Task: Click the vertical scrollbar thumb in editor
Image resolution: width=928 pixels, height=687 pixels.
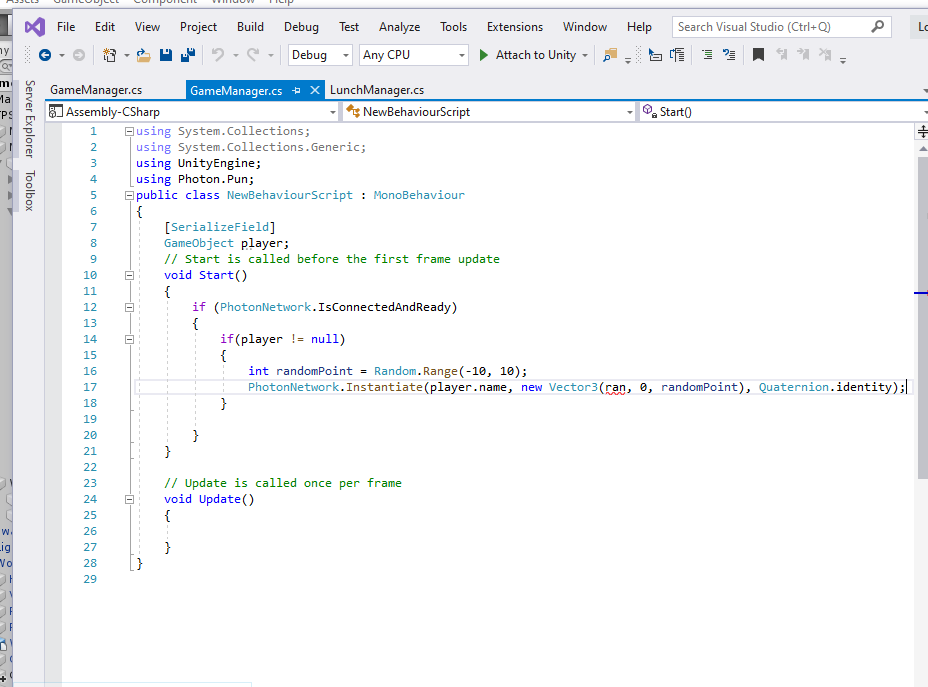Action: point(922,317)
